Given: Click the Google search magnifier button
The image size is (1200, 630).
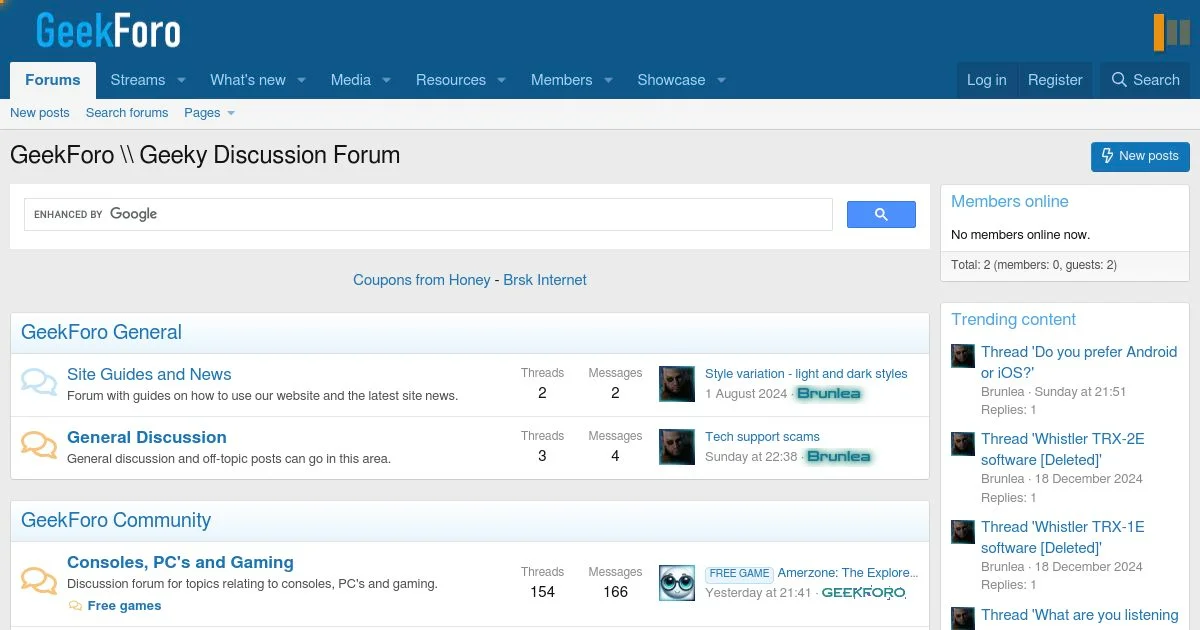Looking at the screenshot, I should tap(881, 214).
